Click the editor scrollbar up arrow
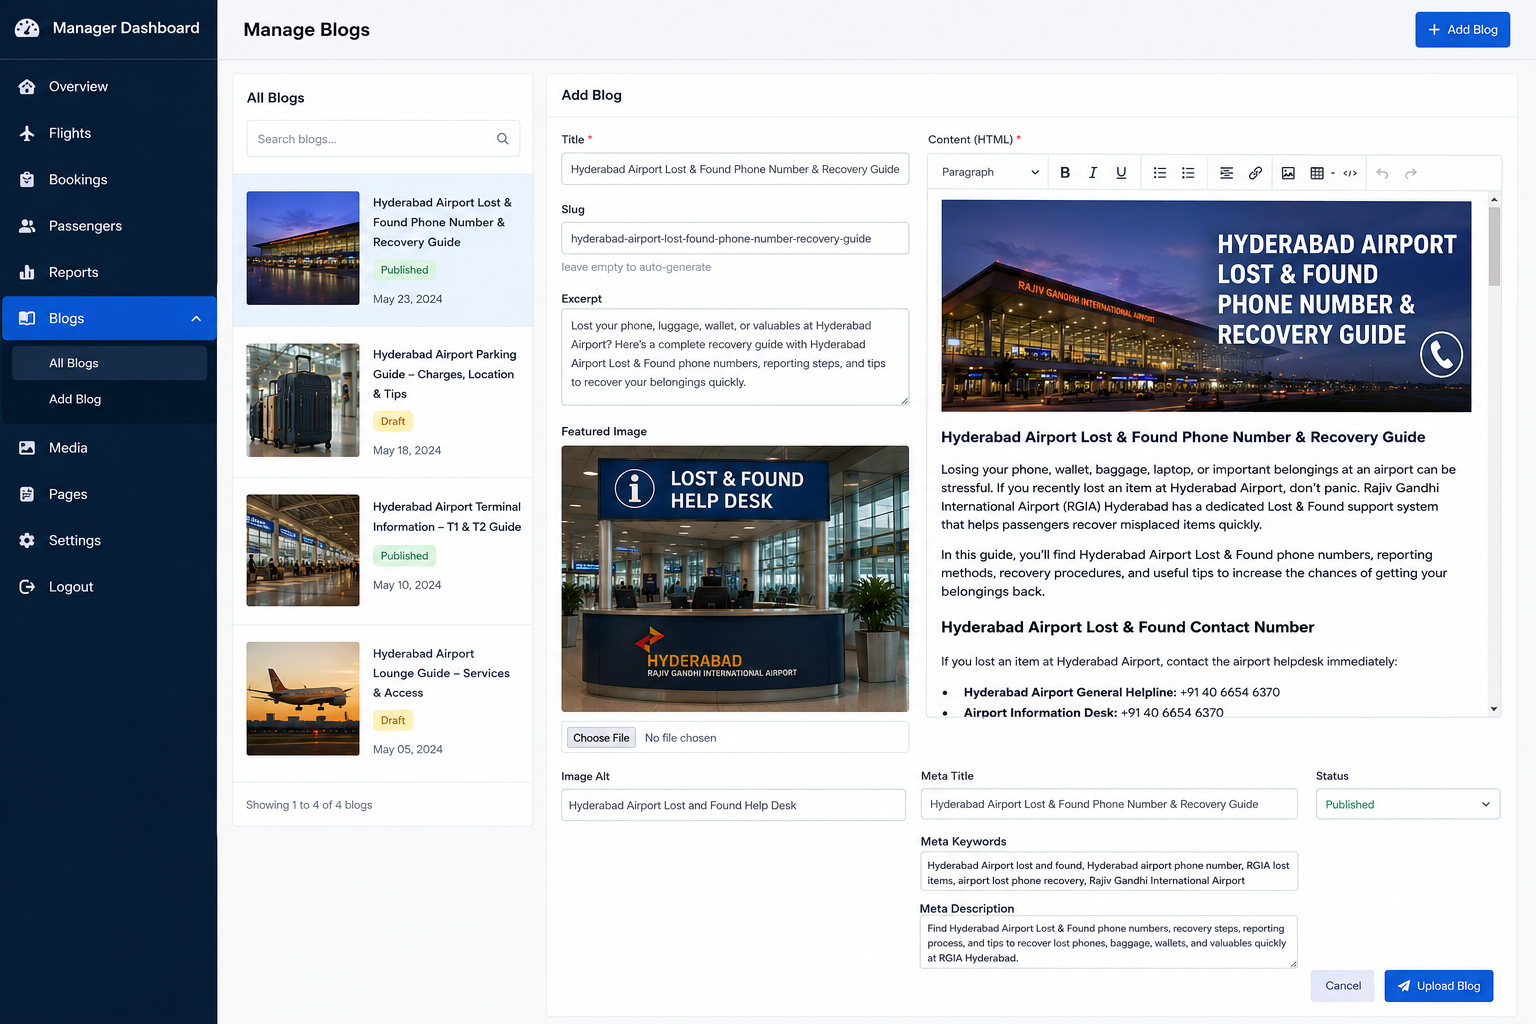 tap(1494, 199)
